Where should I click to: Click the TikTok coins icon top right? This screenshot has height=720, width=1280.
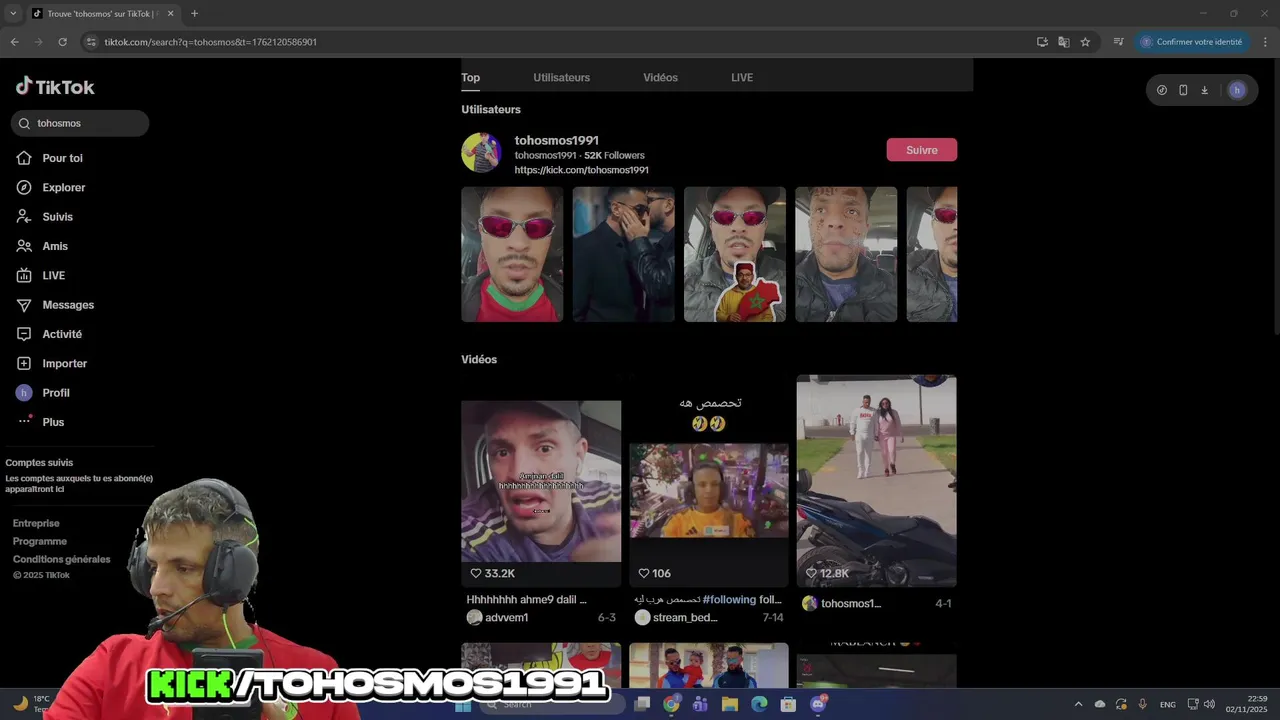click(x=1161, y=90)
